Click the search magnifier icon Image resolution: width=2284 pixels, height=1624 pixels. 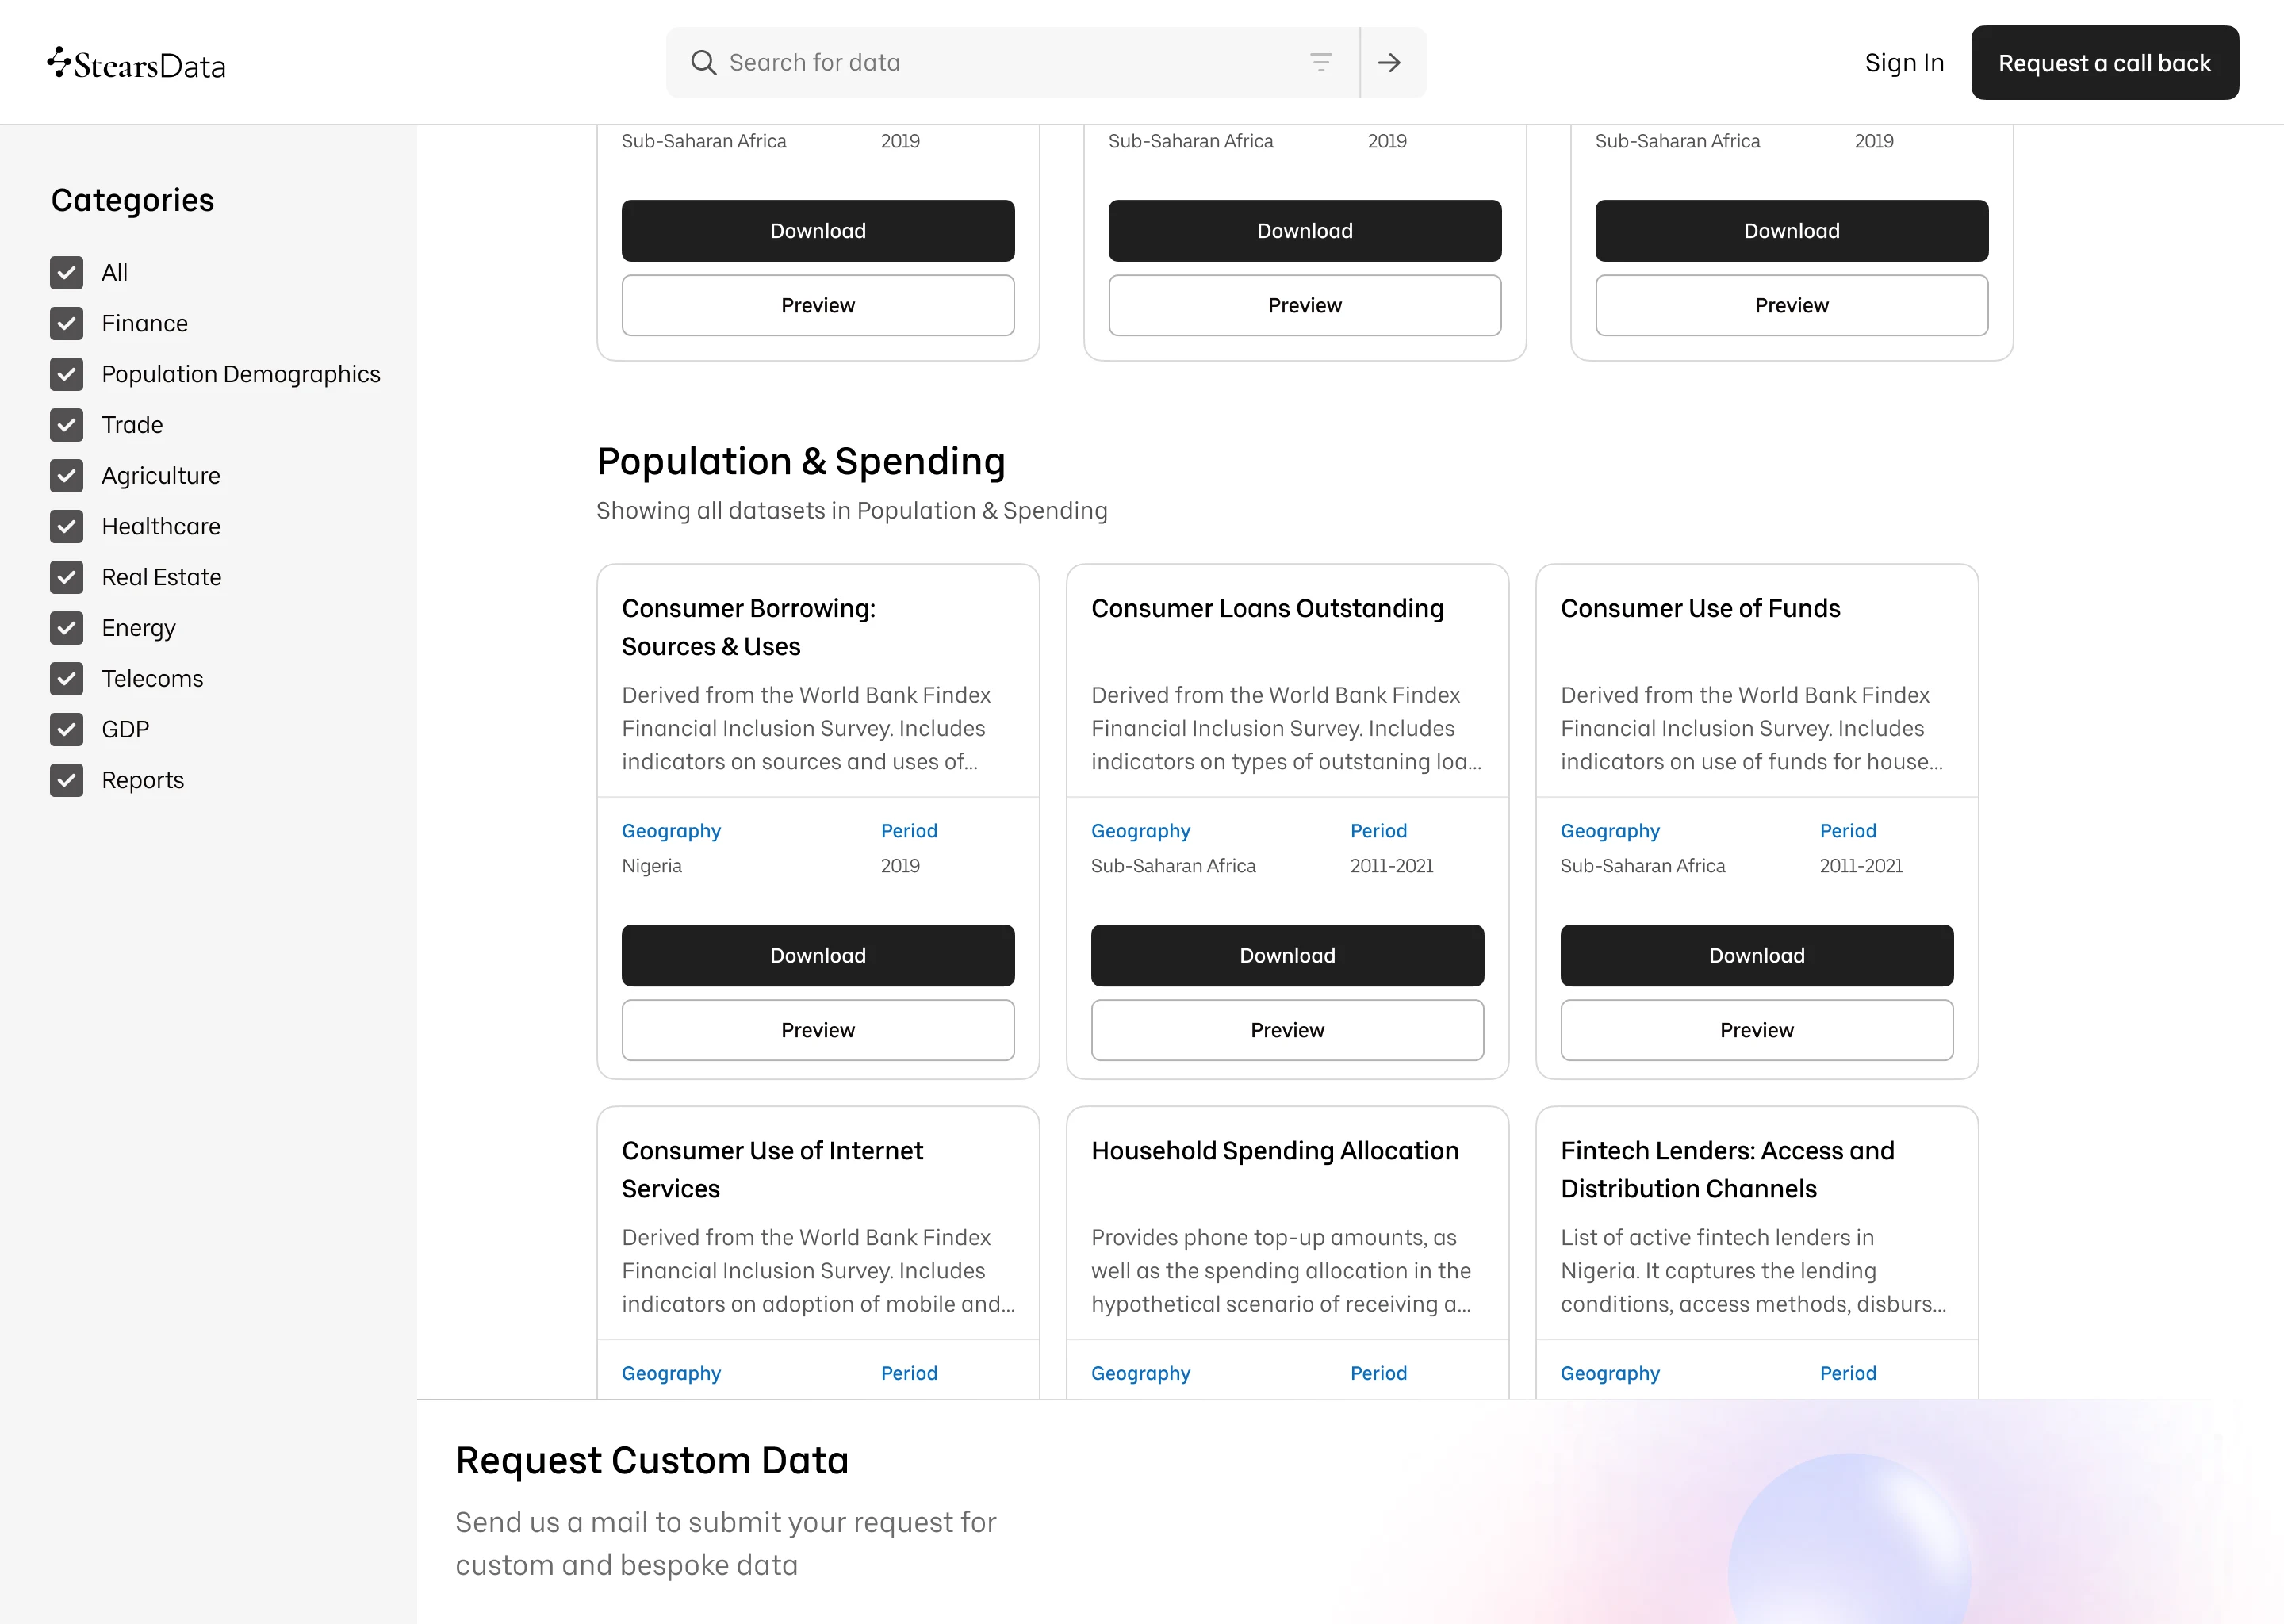(703, 63)
